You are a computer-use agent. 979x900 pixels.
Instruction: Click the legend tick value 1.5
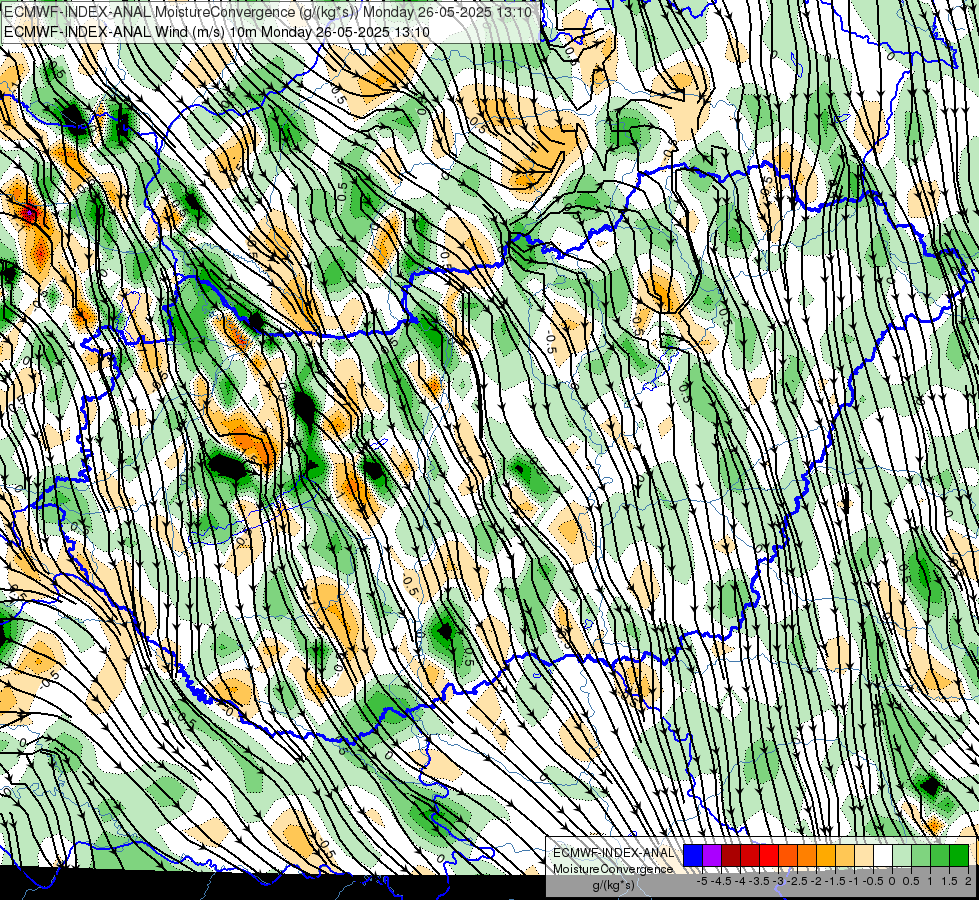(949, 881)
